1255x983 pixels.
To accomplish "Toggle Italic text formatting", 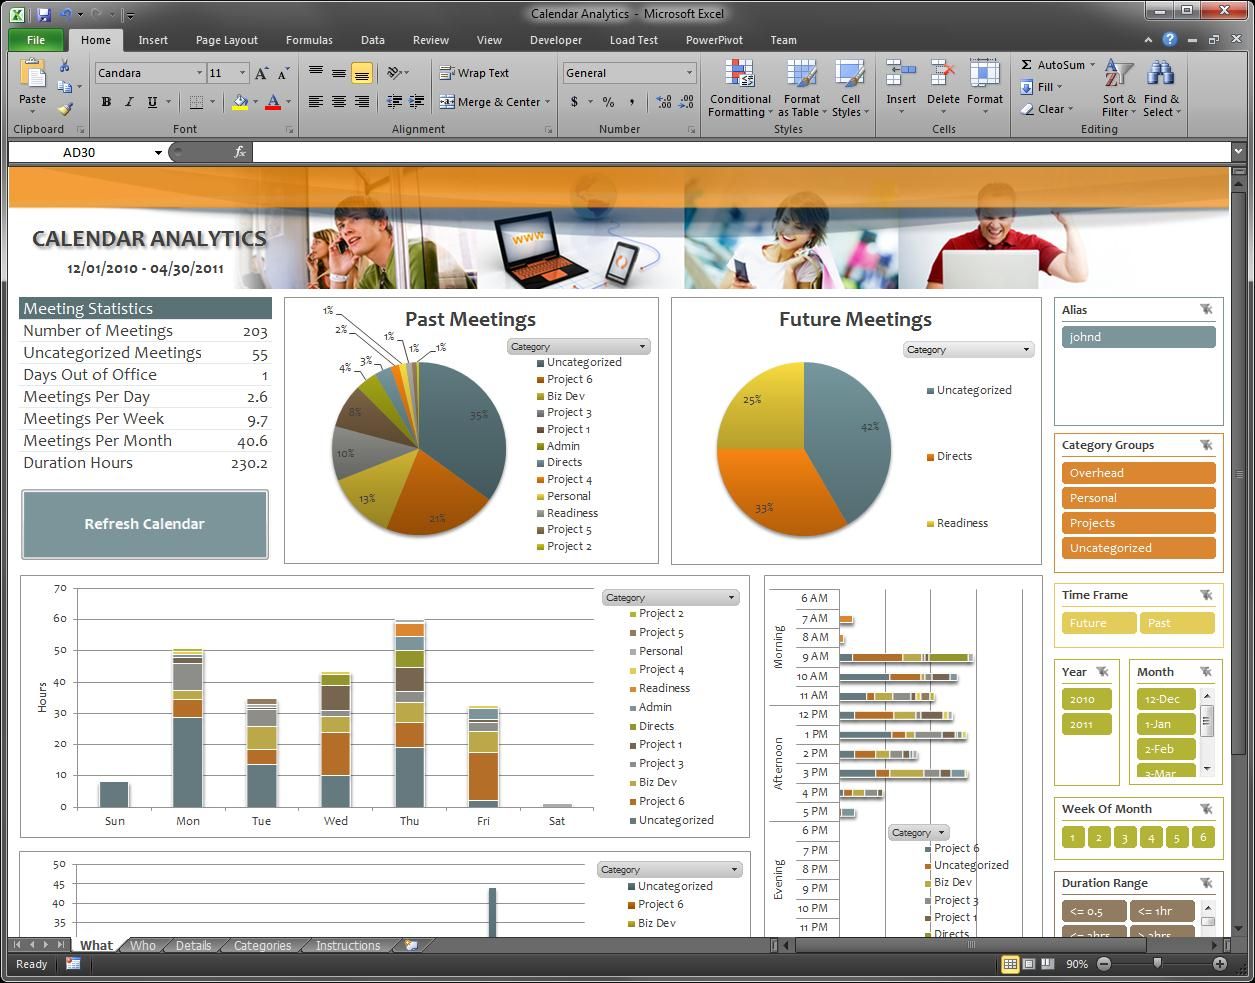I will pos(129,102).
